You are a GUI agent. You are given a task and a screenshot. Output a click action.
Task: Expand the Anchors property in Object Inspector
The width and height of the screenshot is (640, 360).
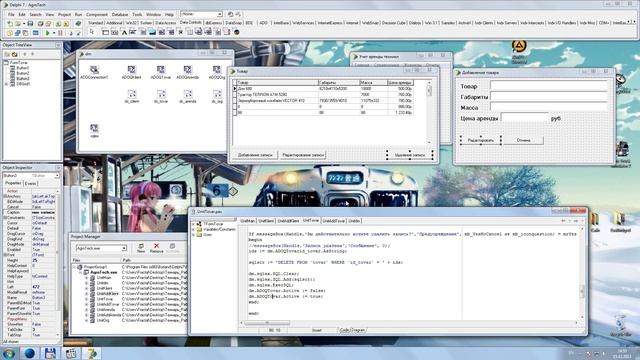coord(5,196)
